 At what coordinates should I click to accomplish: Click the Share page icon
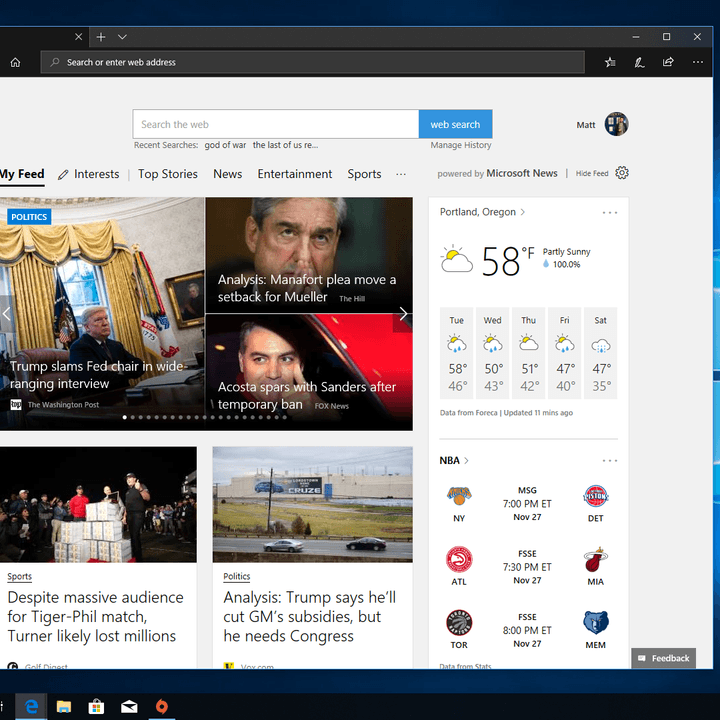[x=668, y=62]
